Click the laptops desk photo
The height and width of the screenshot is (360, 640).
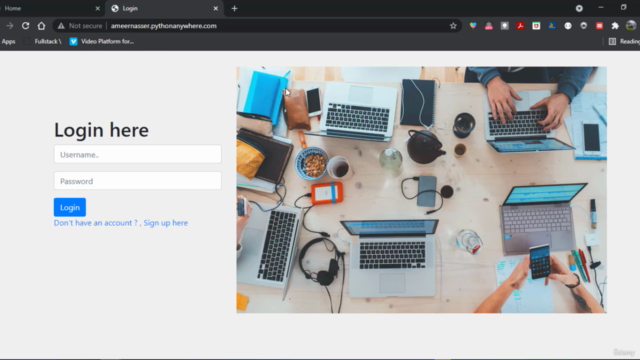[422, 190]
